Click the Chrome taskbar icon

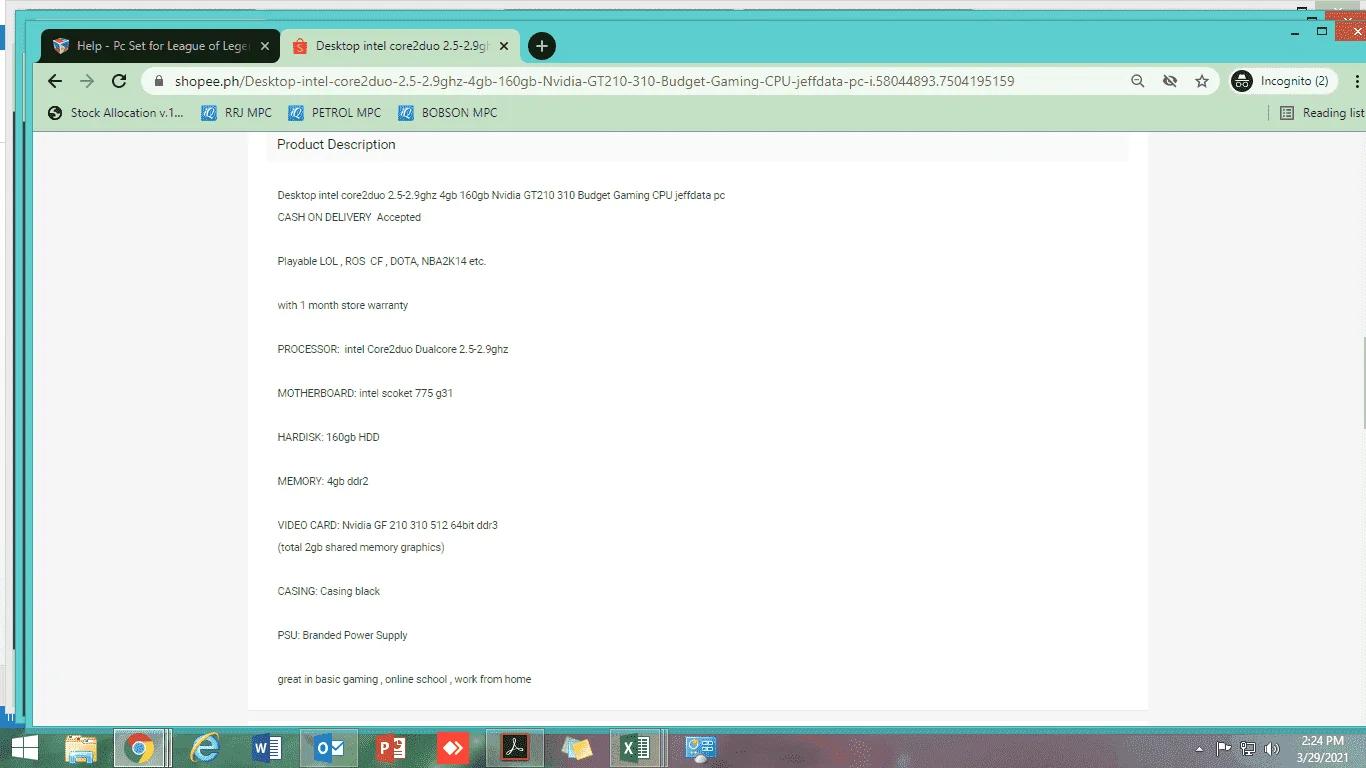(x=139, y=748)
